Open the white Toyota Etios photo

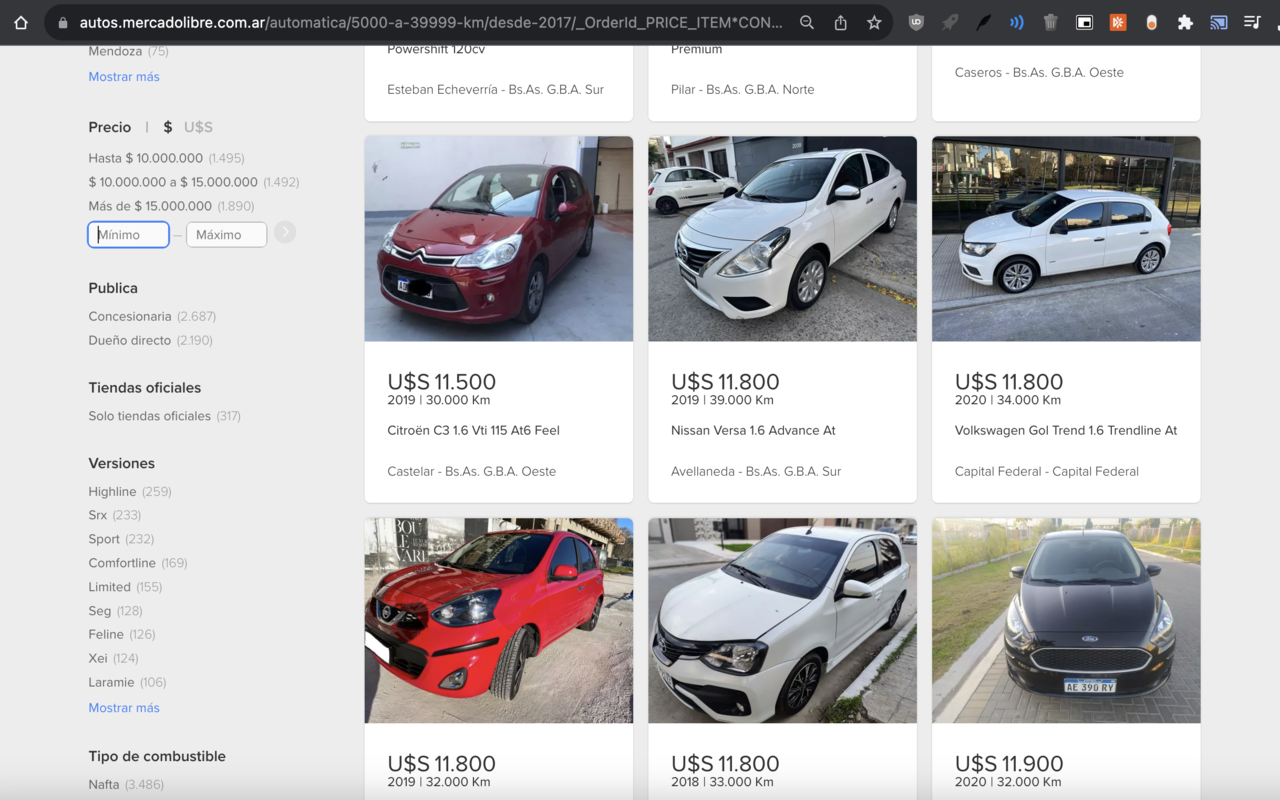pos(782,621)
